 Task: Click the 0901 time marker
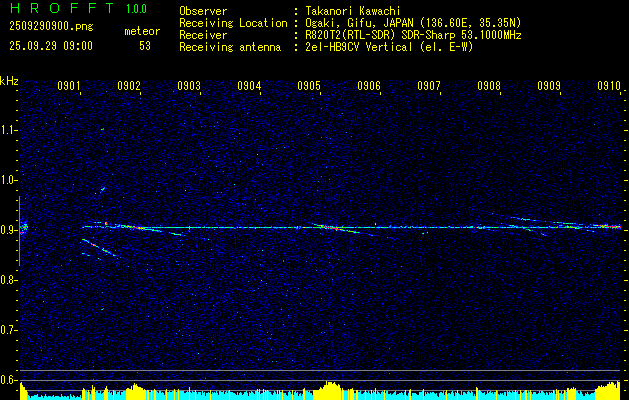[x=69, y=86]
